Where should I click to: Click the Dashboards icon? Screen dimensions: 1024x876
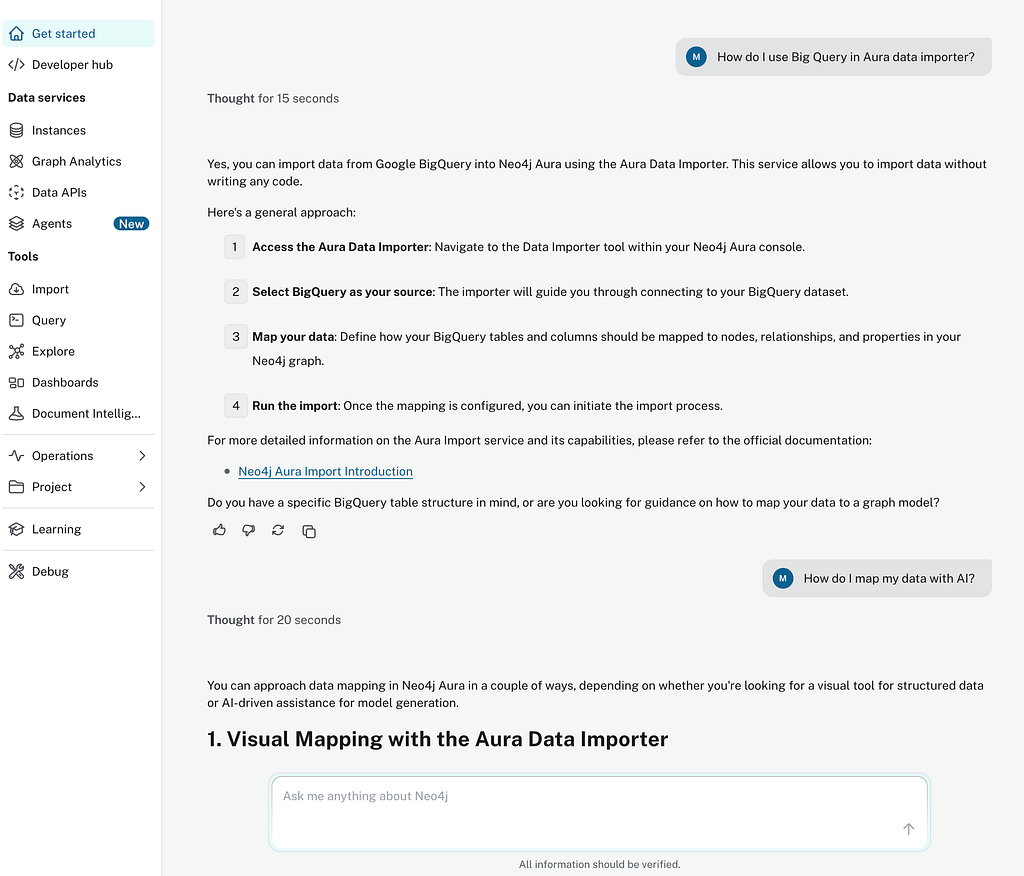[16, 382]
